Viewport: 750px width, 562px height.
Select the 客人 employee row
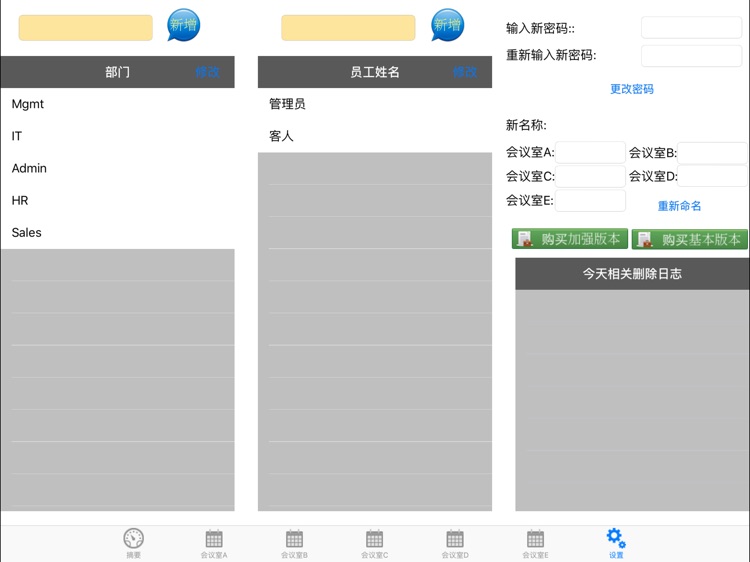(x=375, y=136)
